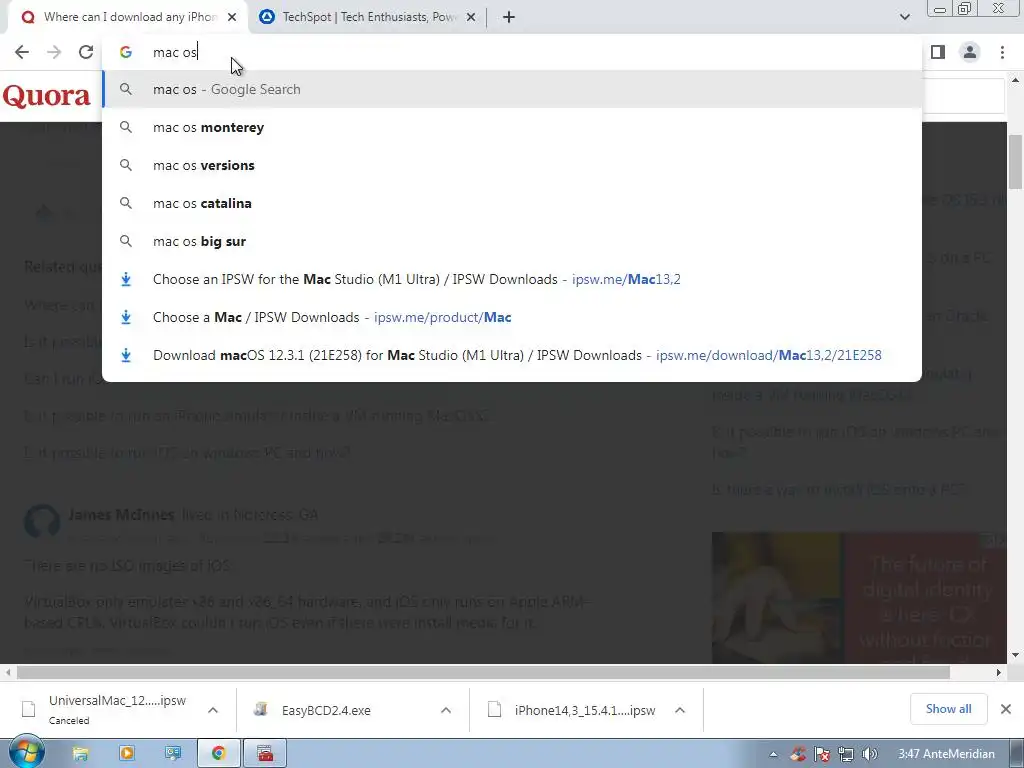Image resolution: width=1024 pixels, height=768 pixels.
Task: Choose 'mac os - Google Search' suggestion
Action: [512, 89]
